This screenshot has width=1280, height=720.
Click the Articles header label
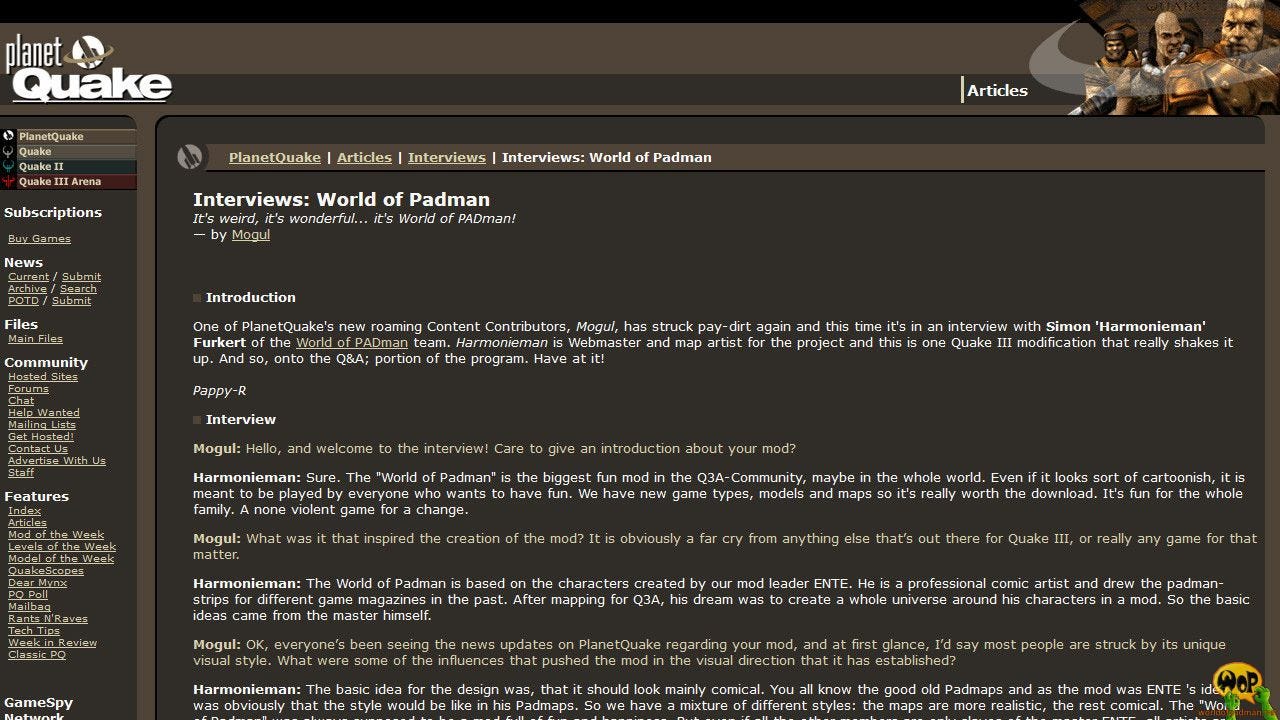click(x=997, y=90)
